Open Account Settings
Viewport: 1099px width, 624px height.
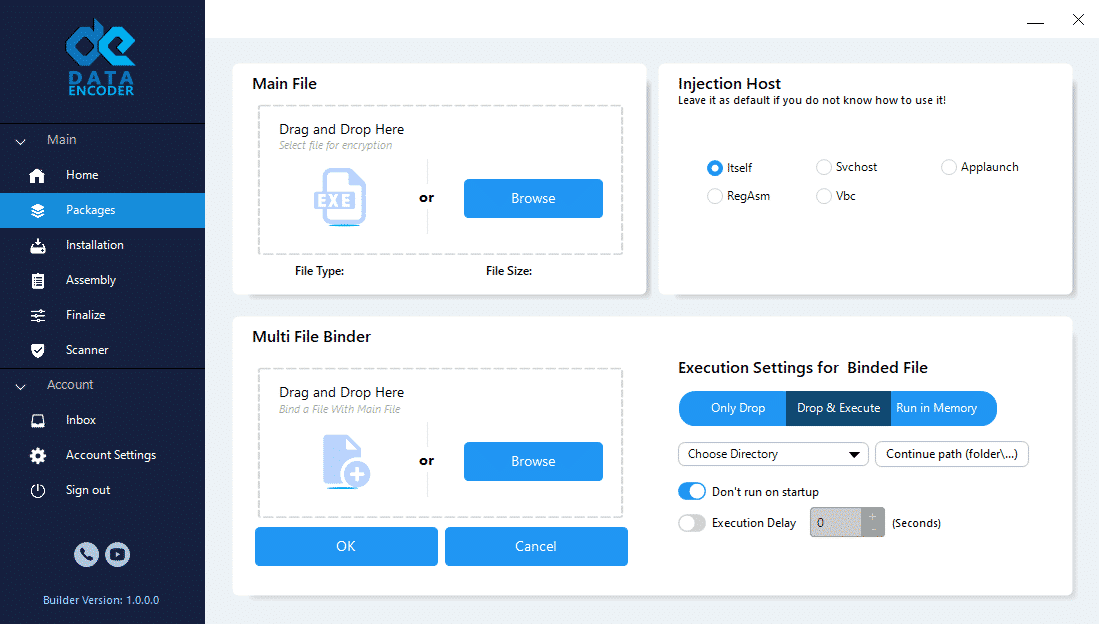(x=102, y=456)
